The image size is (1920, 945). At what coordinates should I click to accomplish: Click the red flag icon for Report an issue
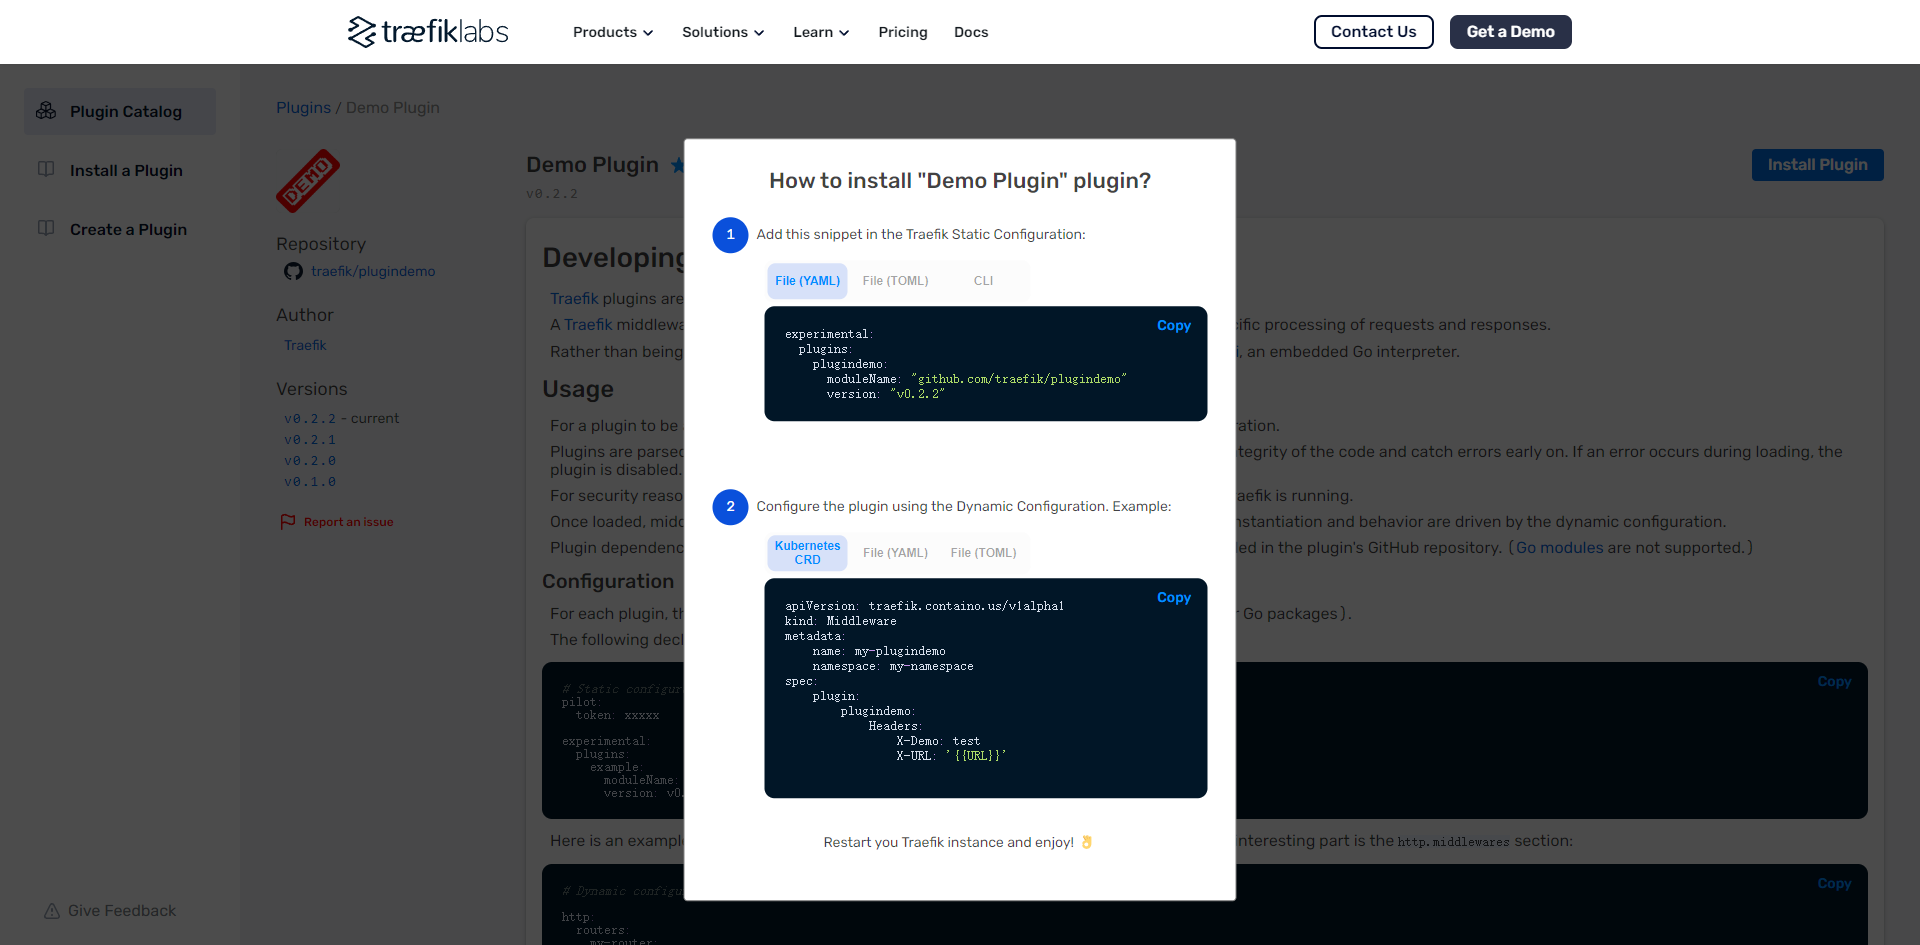click(x=288, y=522)
